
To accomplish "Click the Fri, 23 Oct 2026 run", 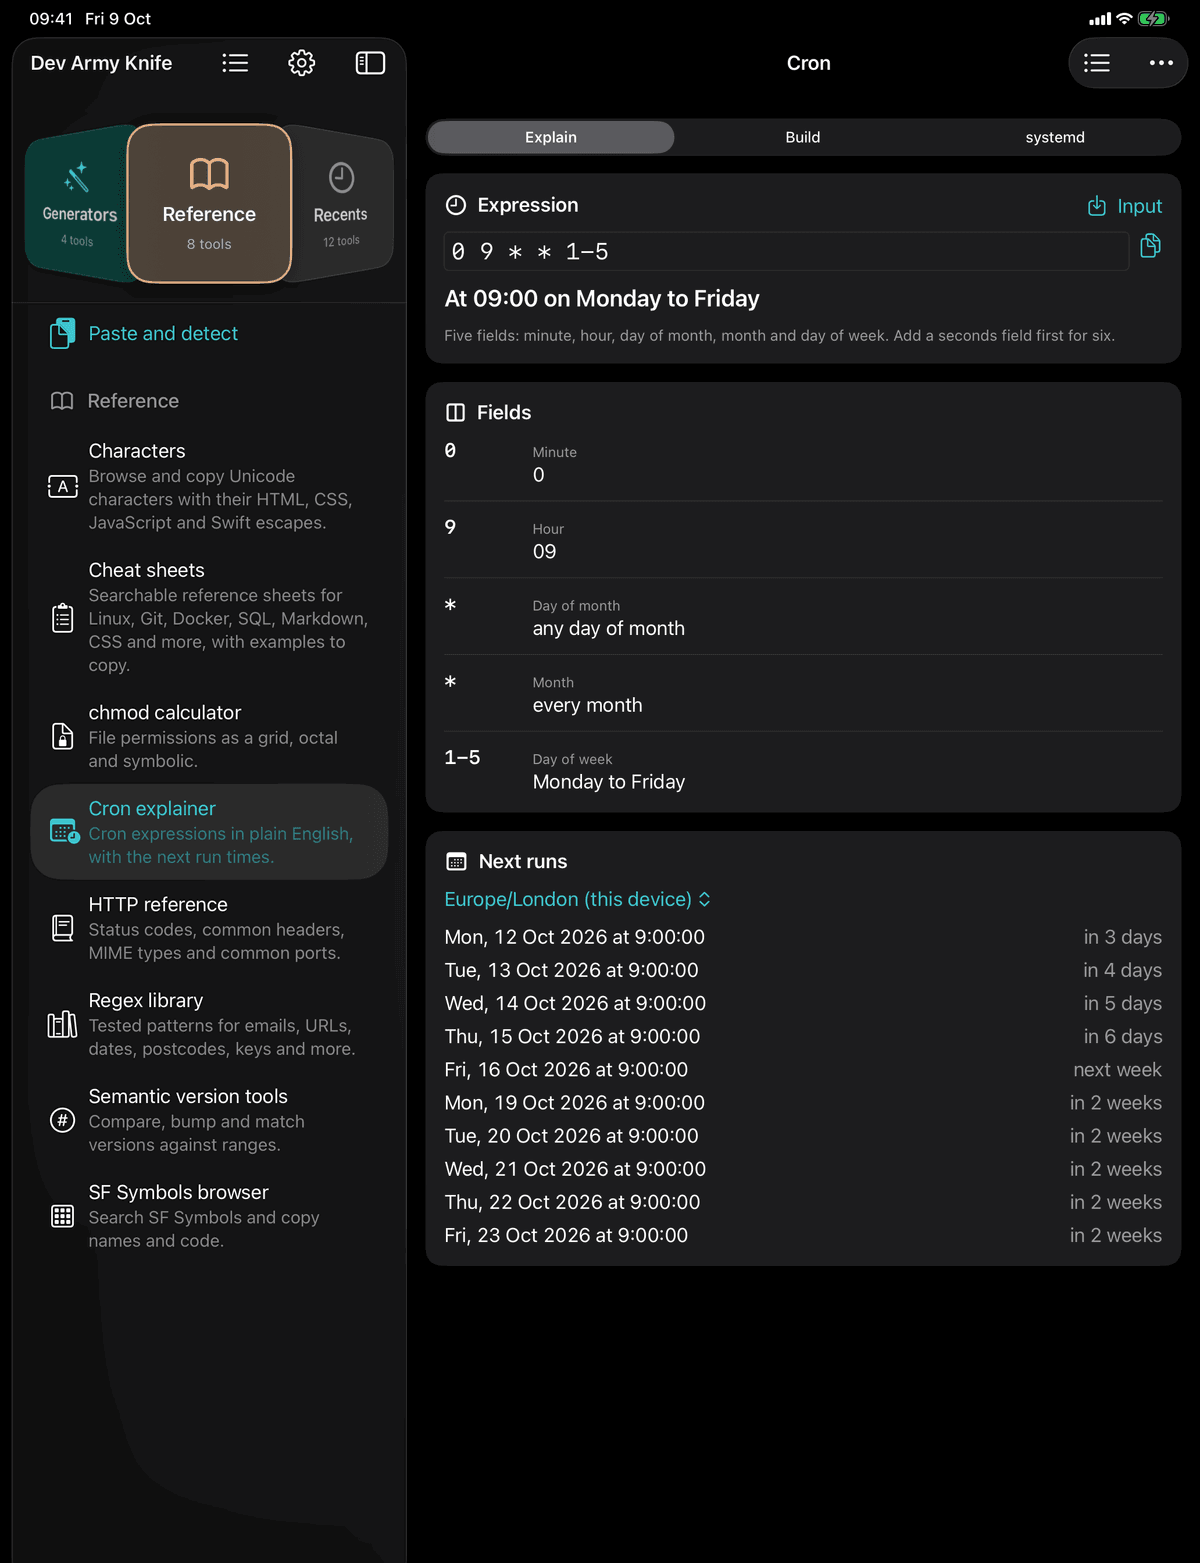I will (x=803, y=1235).
